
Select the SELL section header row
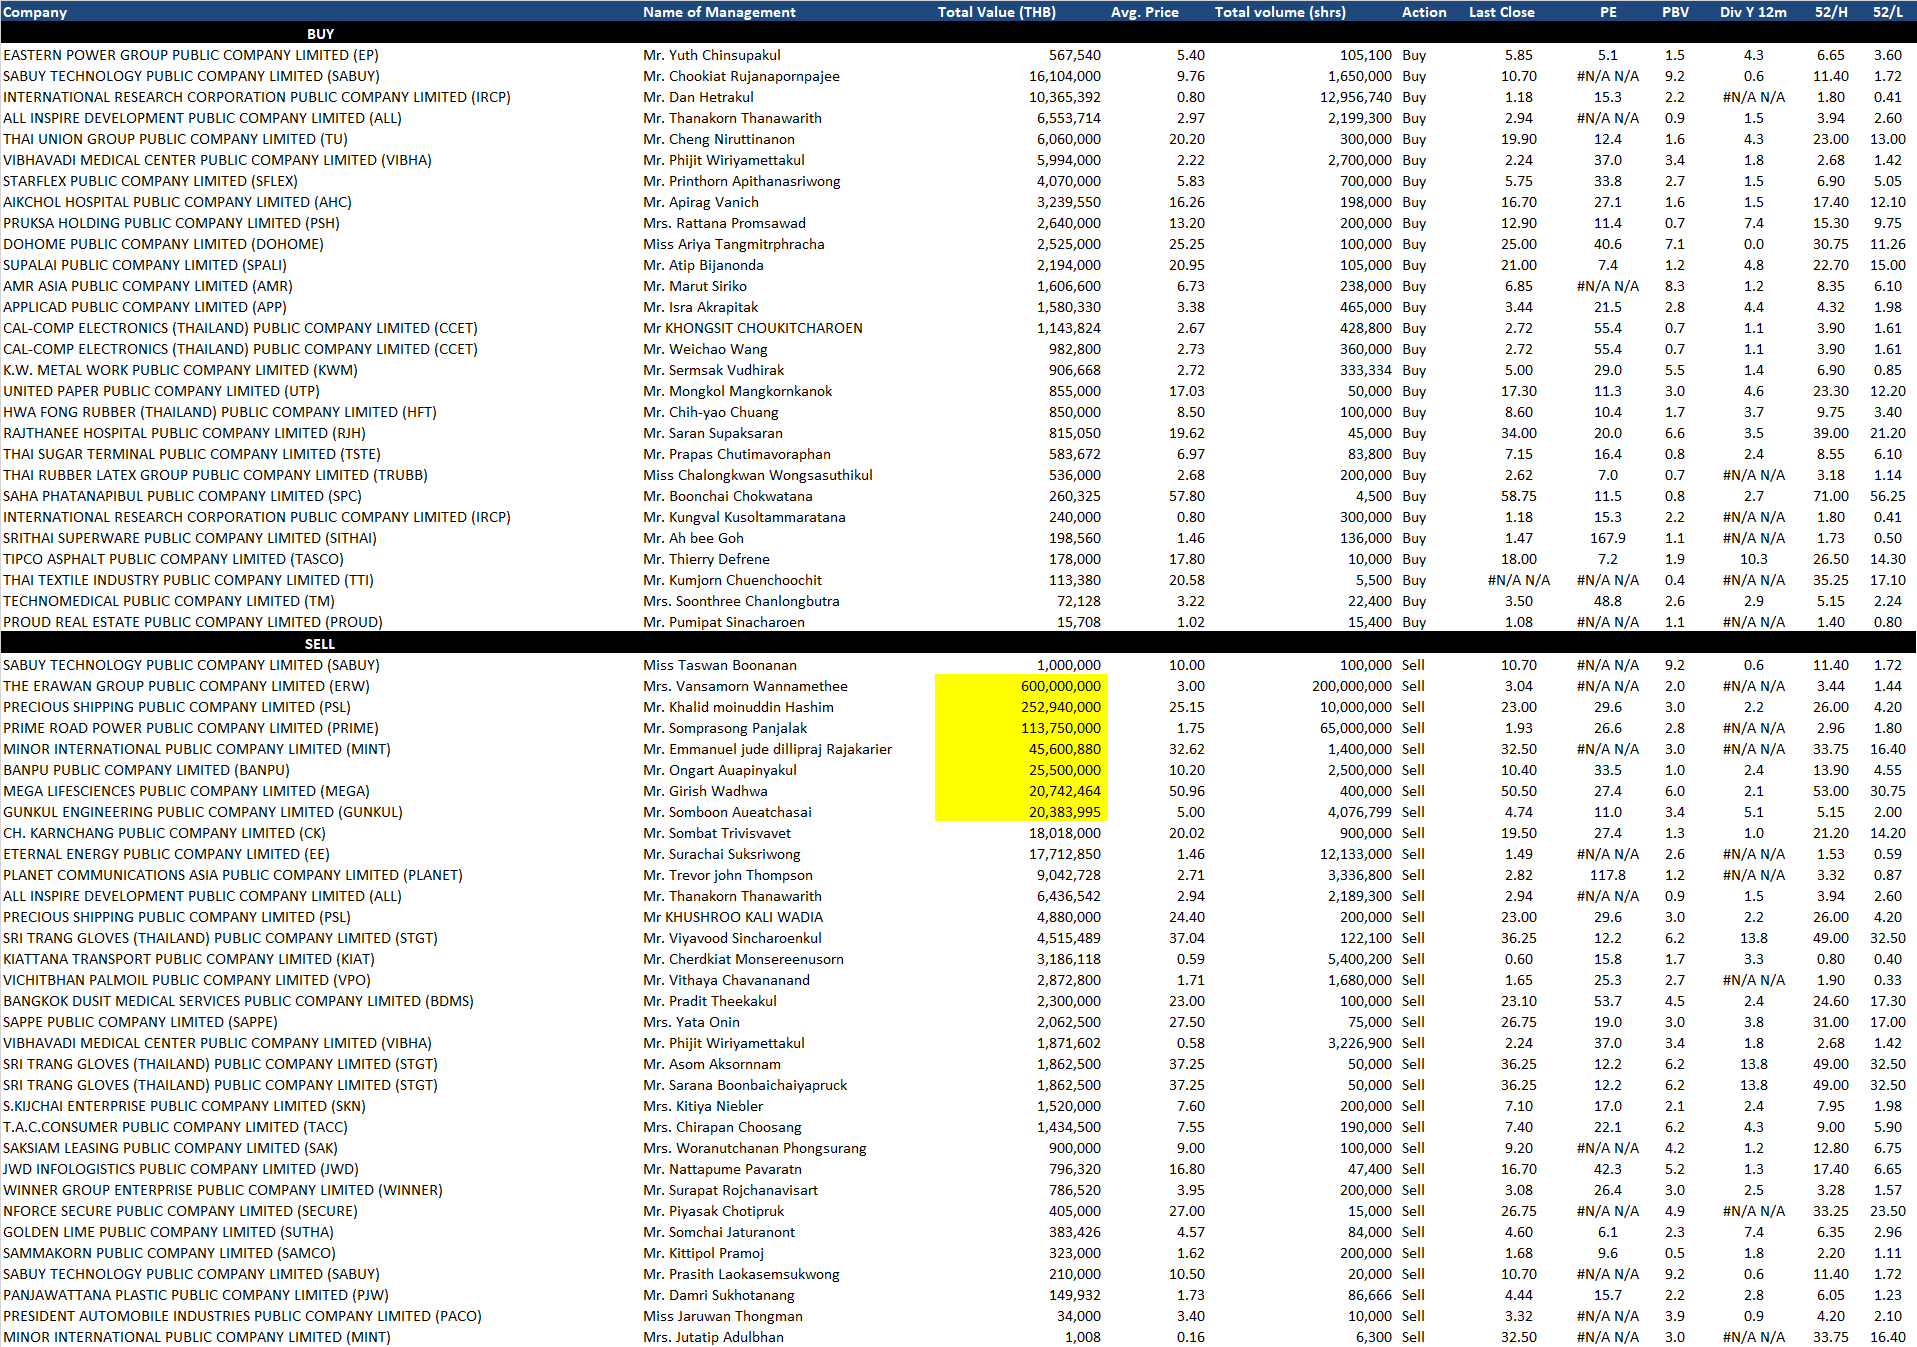click(320, 644)
